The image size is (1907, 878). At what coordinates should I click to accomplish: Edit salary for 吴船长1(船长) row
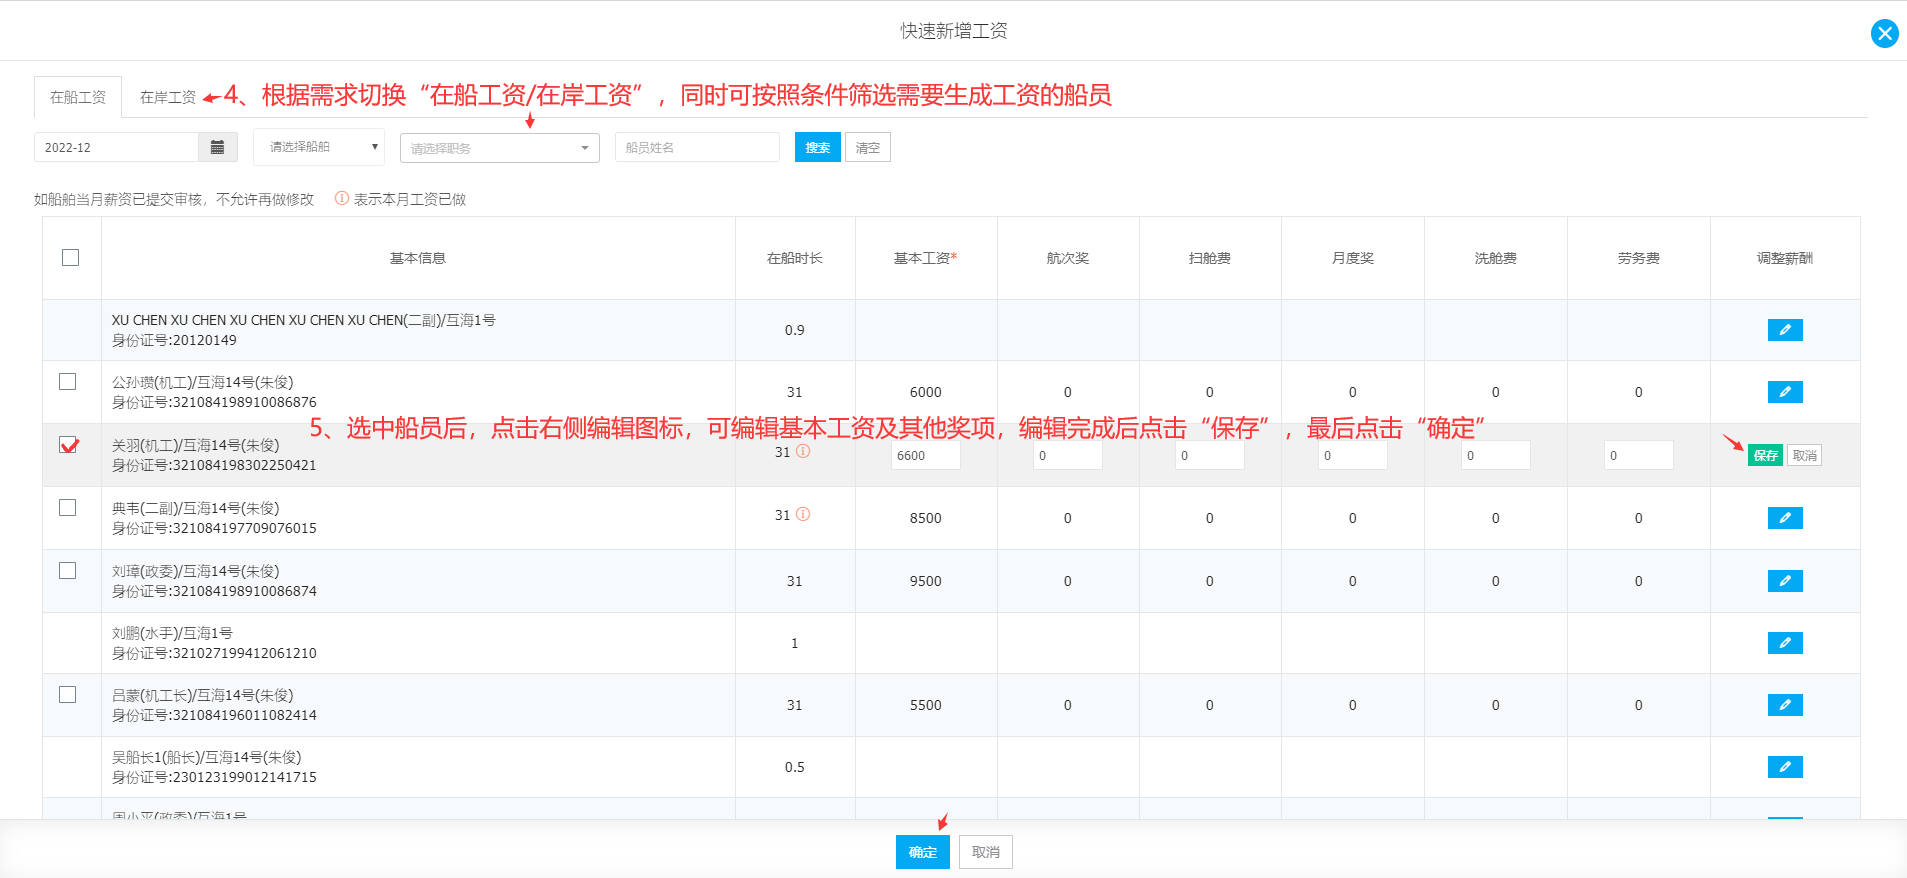tap(1784, 767)
